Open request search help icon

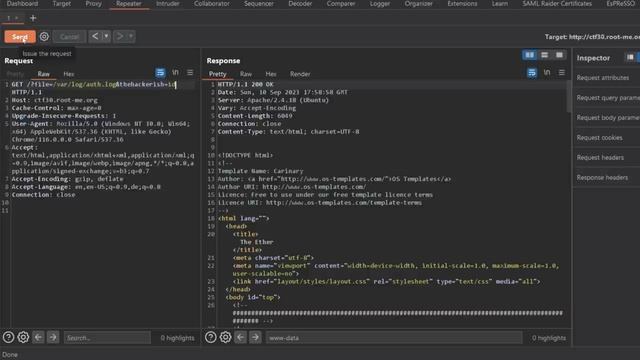click(x=9, y=337)
